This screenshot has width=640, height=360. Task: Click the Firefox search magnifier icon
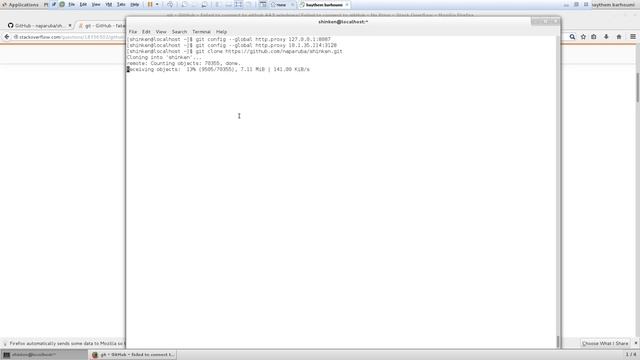pos(572,37)
